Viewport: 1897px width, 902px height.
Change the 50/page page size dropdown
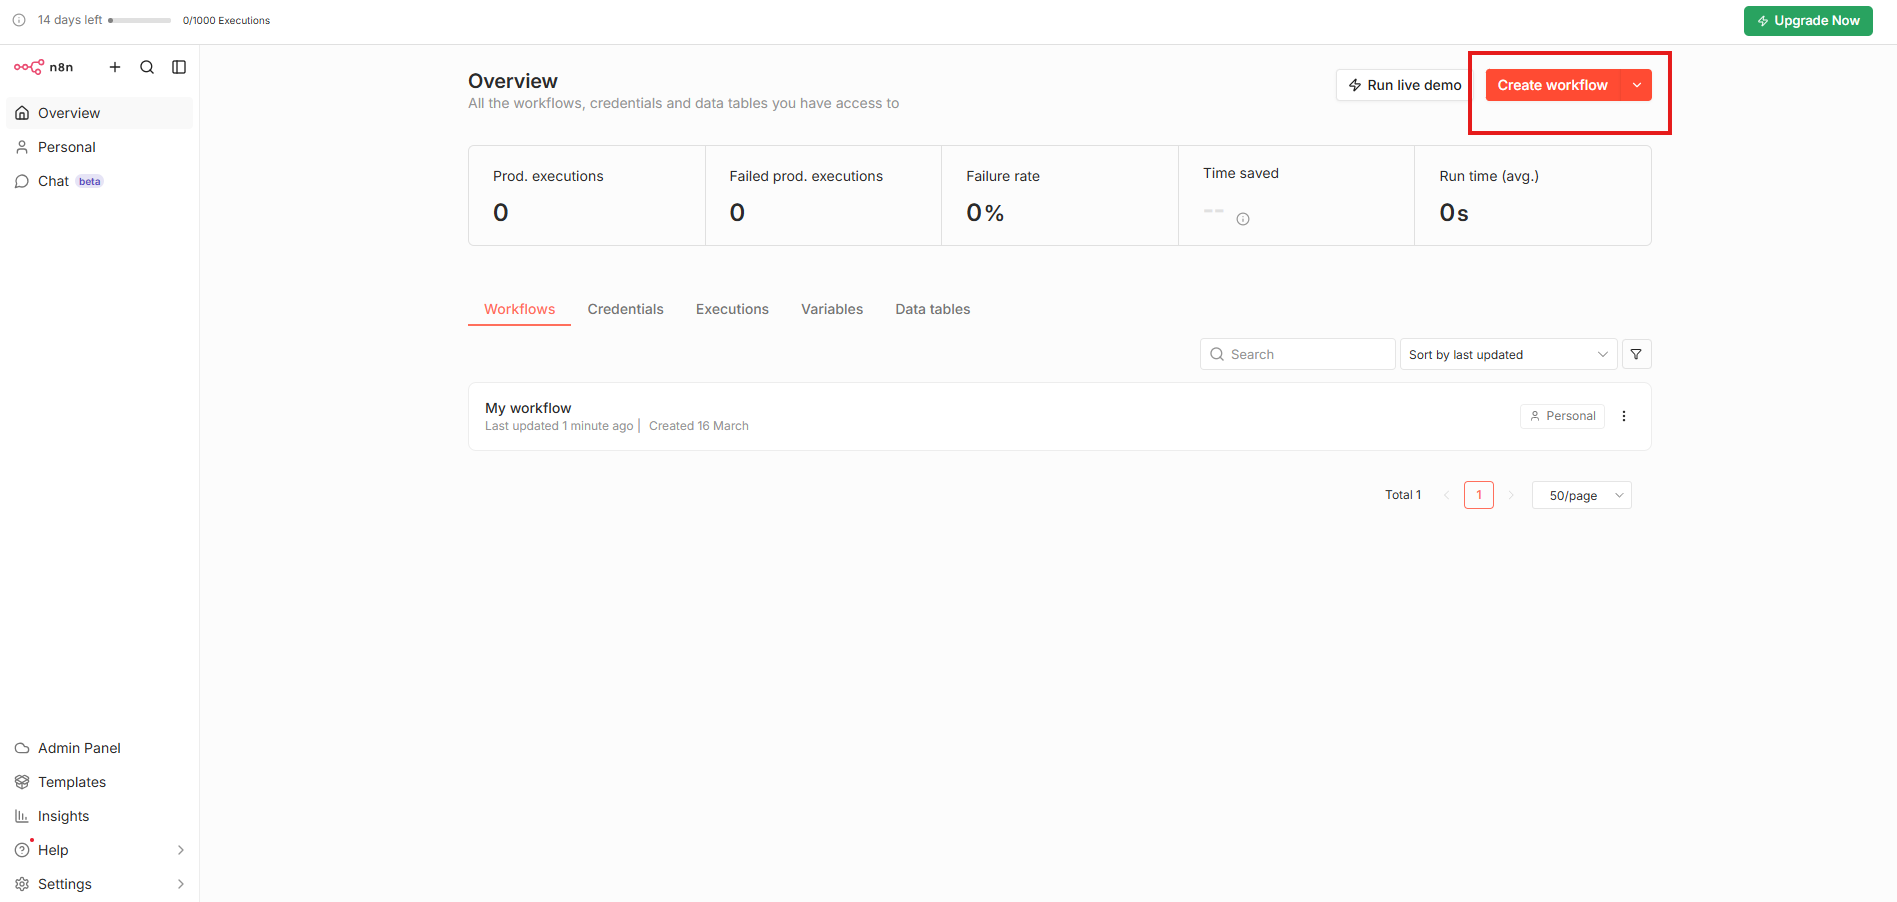1581,495
